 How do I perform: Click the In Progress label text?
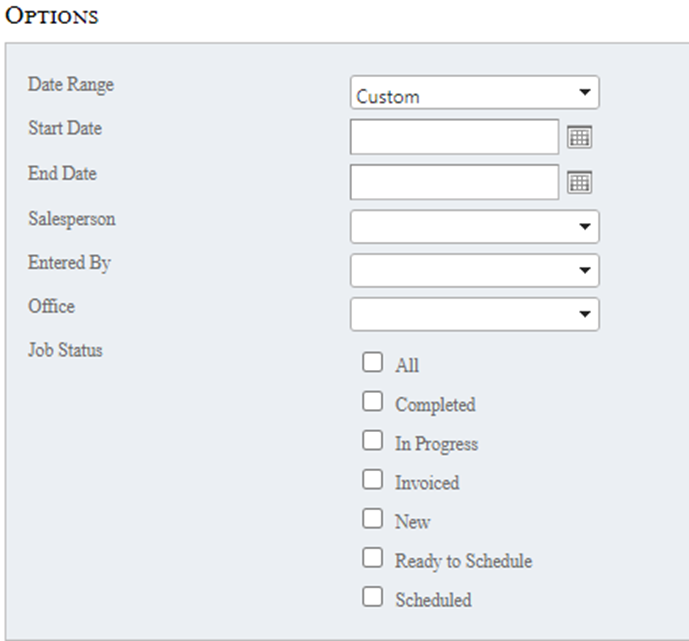pos(436,444)
